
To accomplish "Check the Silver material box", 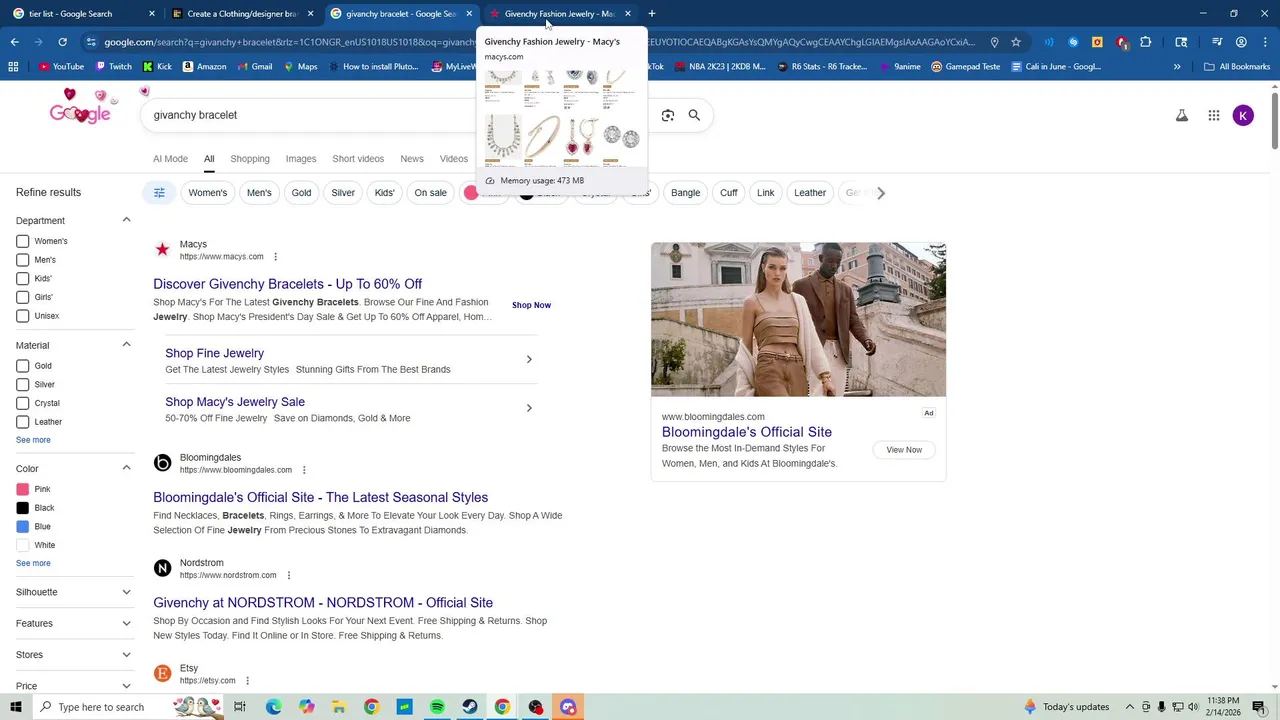I will point(22,385).
